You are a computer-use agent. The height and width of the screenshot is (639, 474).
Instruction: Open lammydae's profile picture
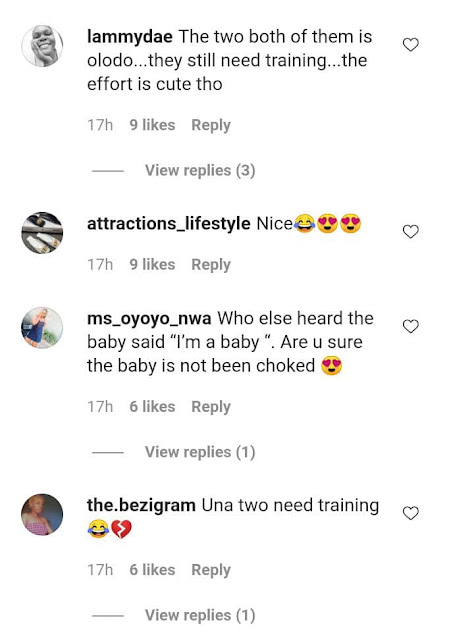click(x=42, y=46)
